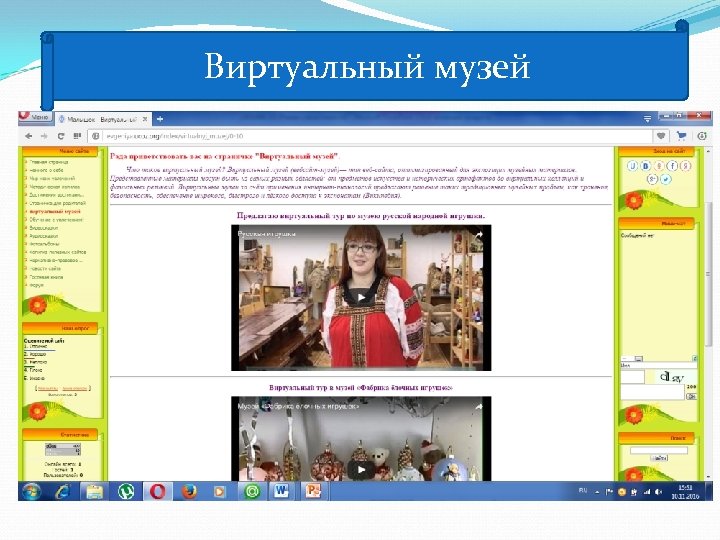Share the Фабрика ёлочных игрушек video
This screenshot has height=540, width=720.
[479, 406]
